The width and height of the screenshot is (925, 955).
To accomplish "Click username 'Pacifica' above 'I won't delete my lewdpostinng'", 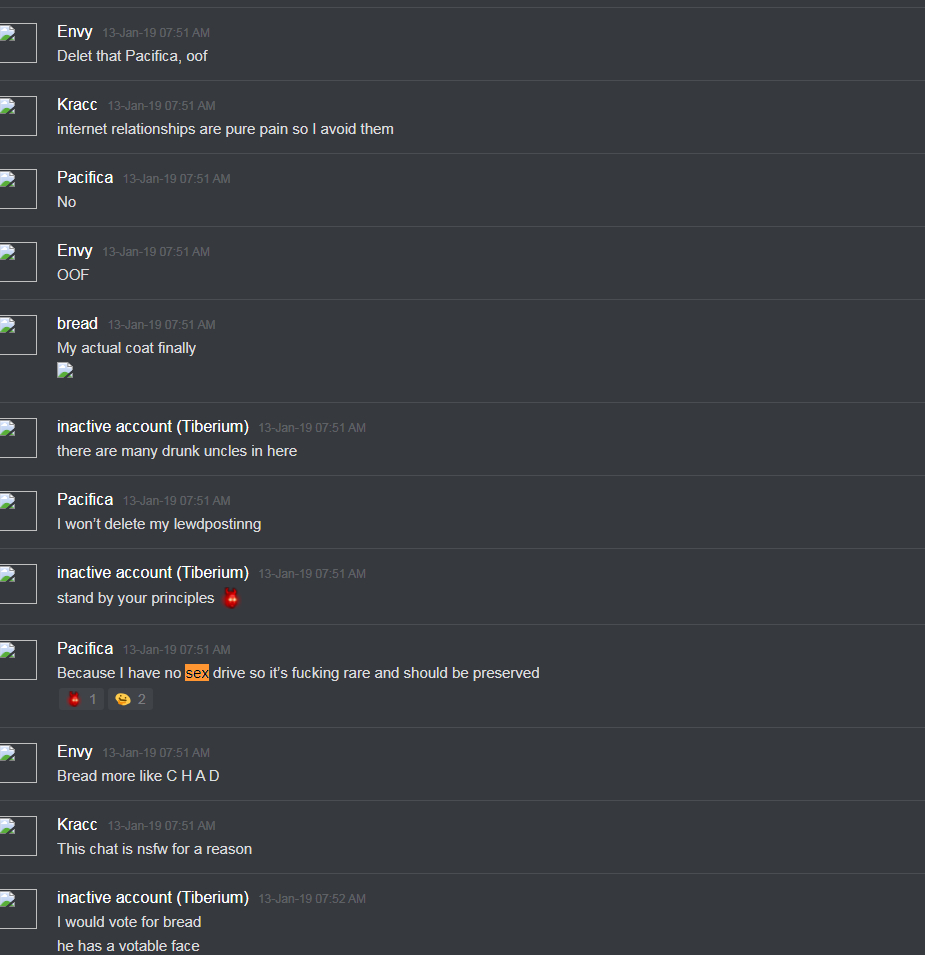I will click(85, 499).
